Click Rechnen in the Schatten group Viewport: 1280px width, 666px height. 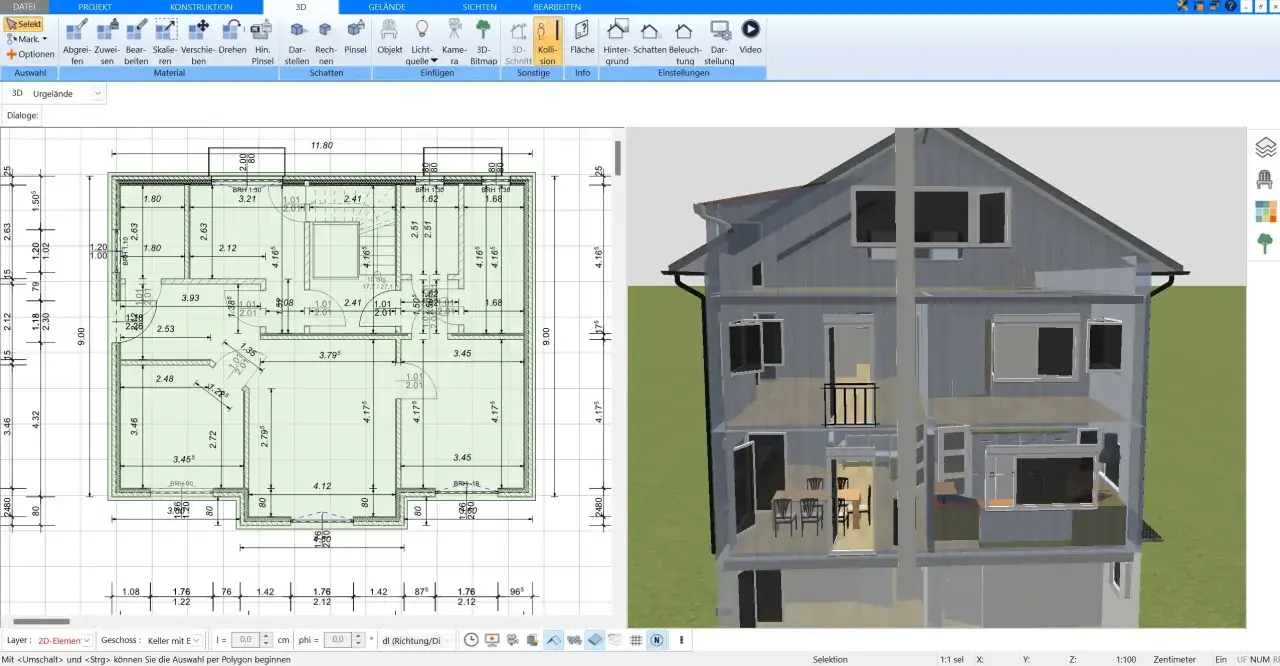325,41
